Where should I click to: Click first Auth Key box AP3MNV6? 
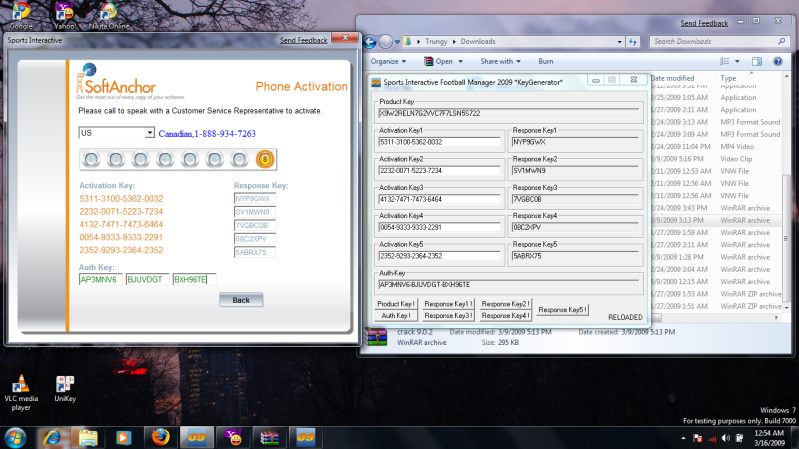(x=100, y=279)
